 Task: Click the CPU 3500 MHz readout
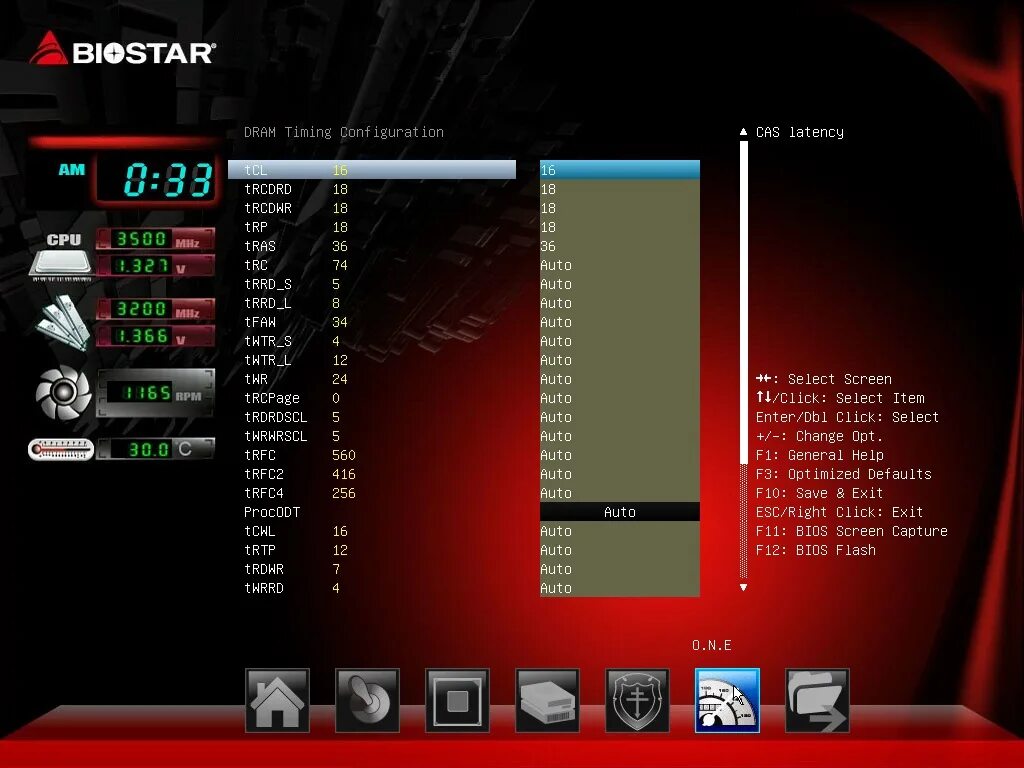(x=155, y=239)
